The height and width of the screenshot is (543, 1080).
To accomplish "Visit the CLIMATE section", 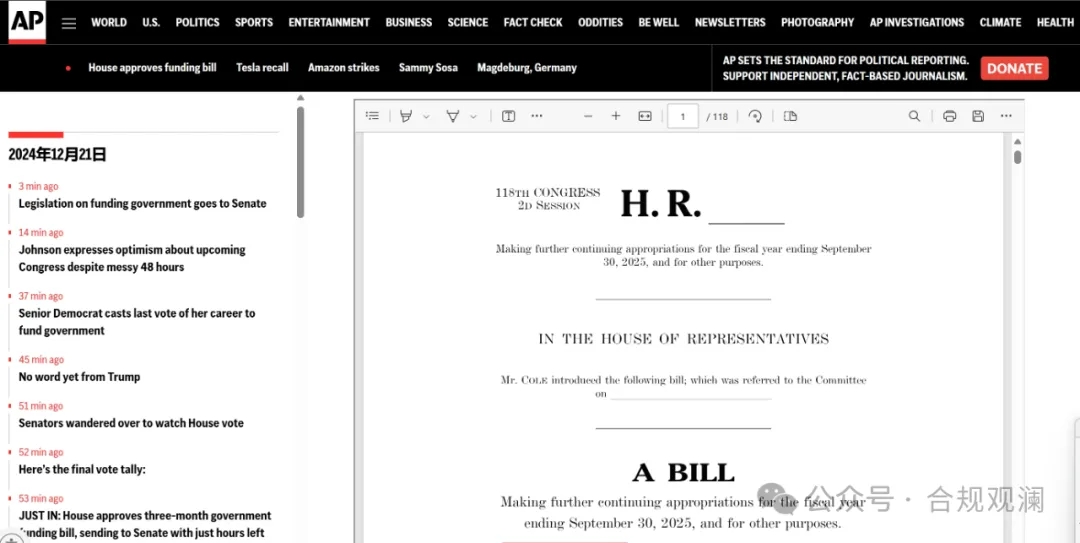I will pos(1000,22).
